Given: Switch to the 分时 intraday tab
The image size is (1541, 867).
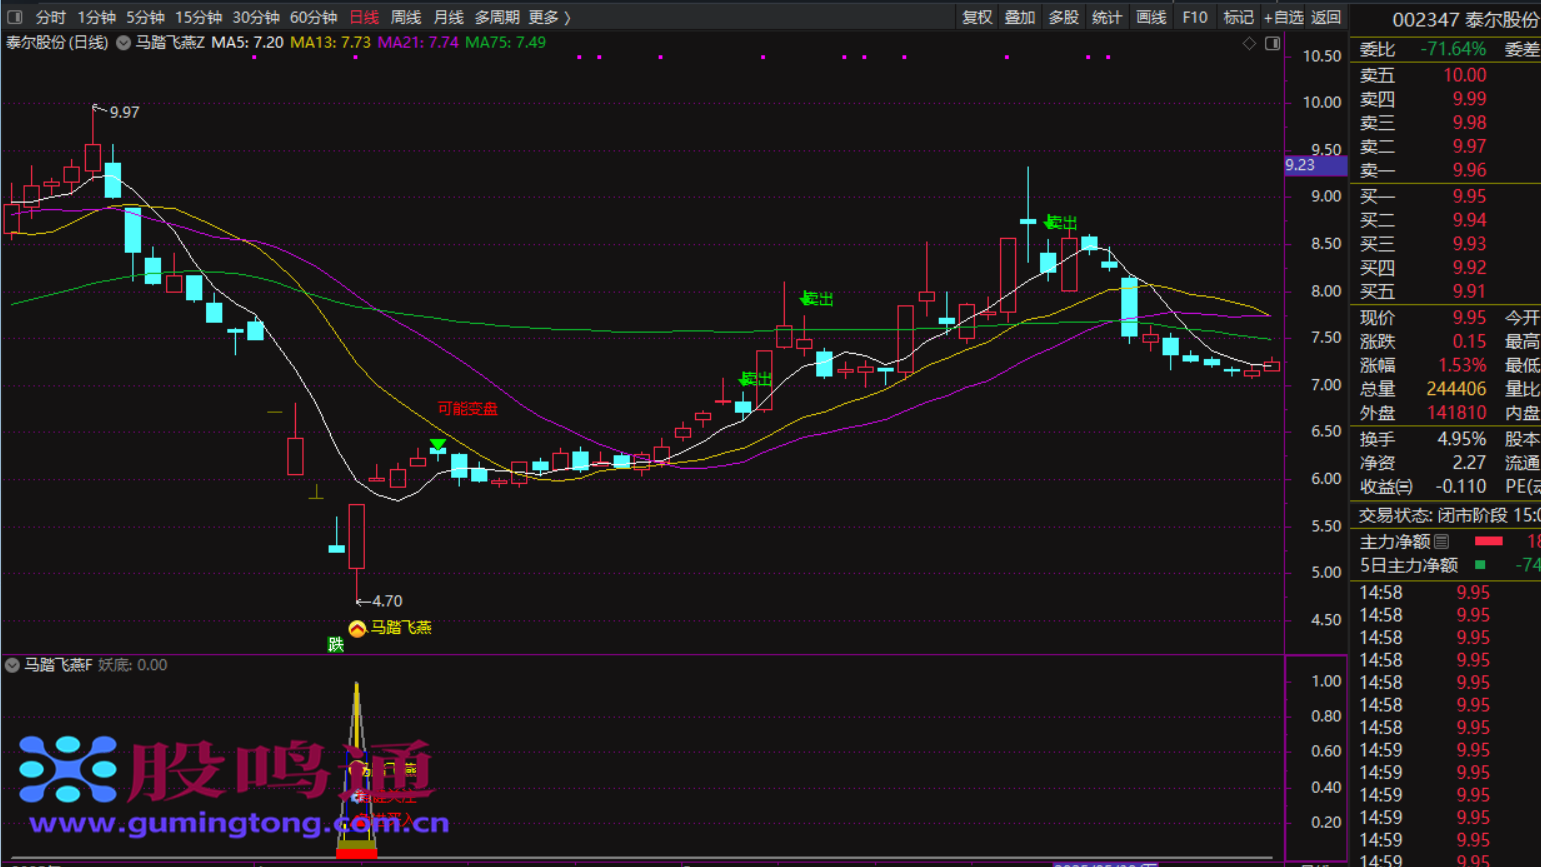Looking at the screenshot, I should click(x=50, y=17).
